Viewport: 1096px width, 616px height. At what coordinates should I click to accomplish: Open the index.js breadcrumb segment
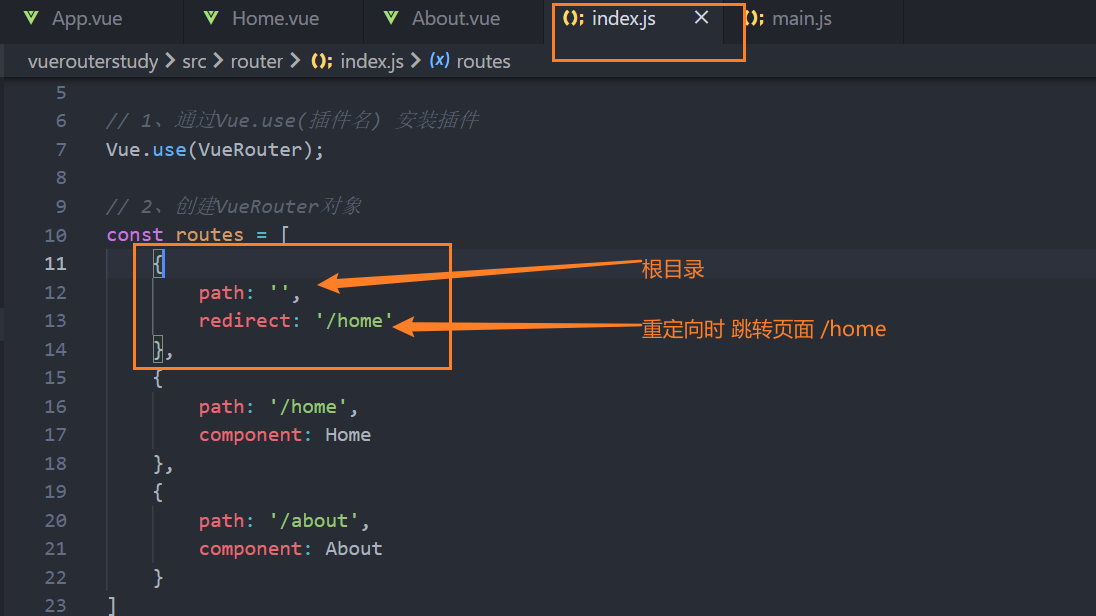372,62
